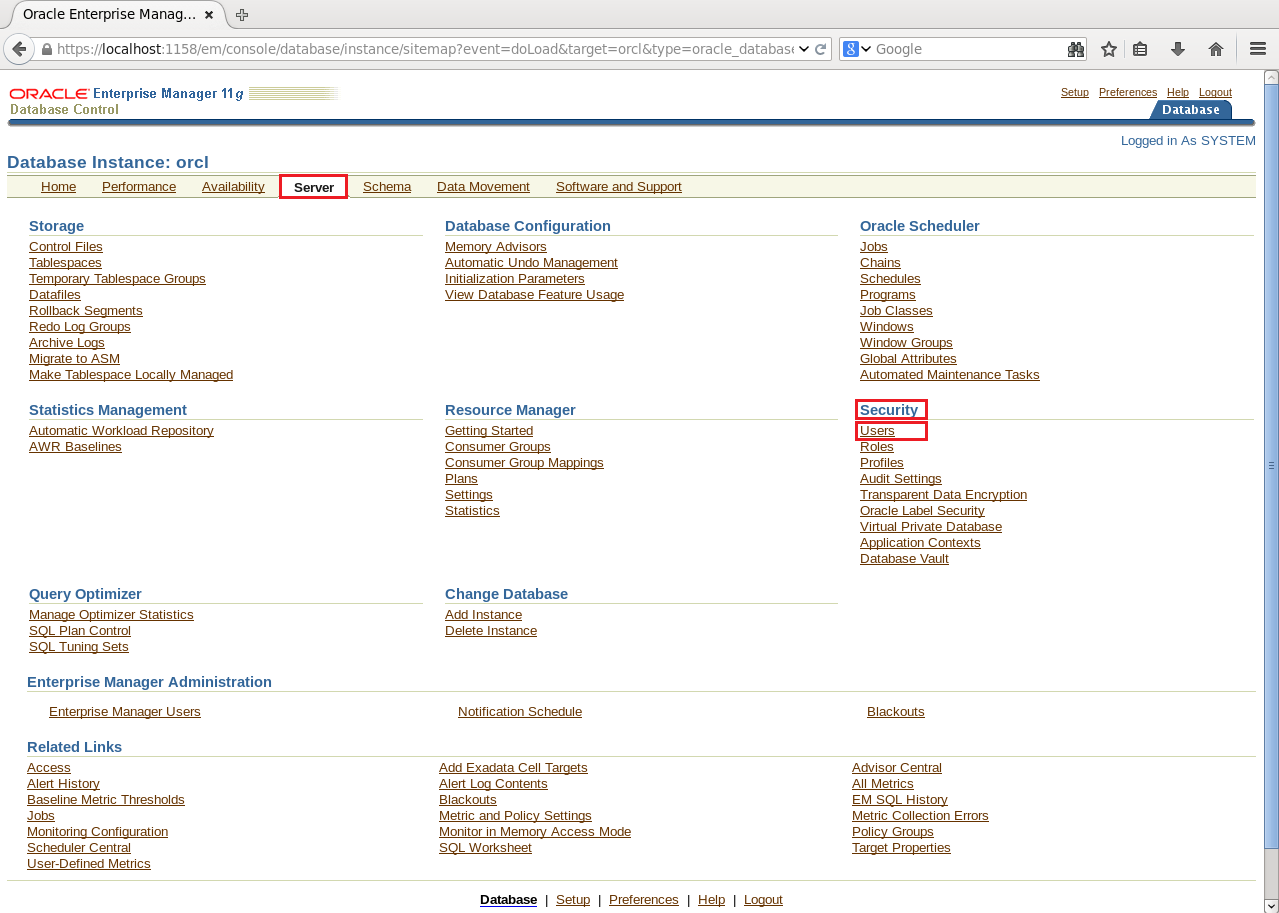Open Resource Manager Getting Started
Viewport: 1279px width, 913px height.
[489, 431]
